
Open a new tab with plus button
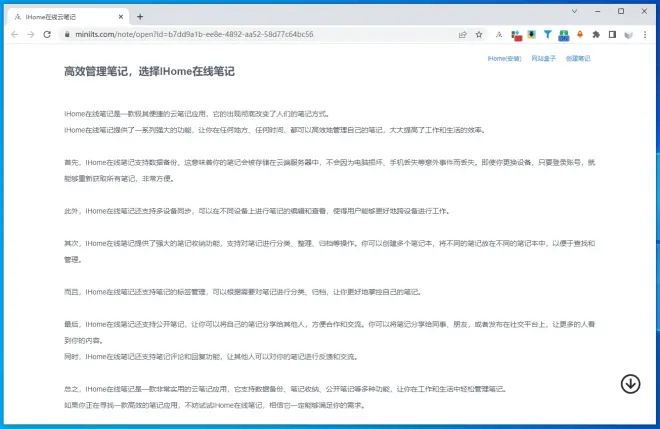point(140,16)
